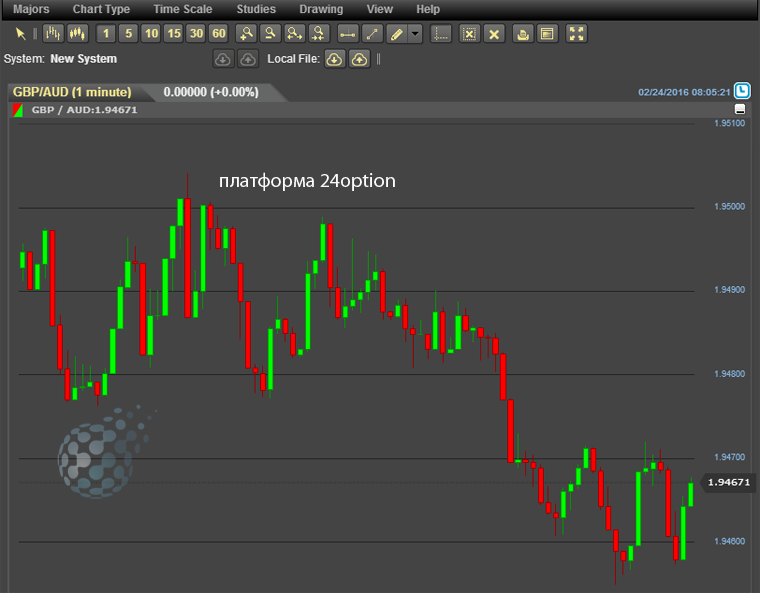
Task: Click the 1.94900 price axis label
Action: (x=729, y=290)
